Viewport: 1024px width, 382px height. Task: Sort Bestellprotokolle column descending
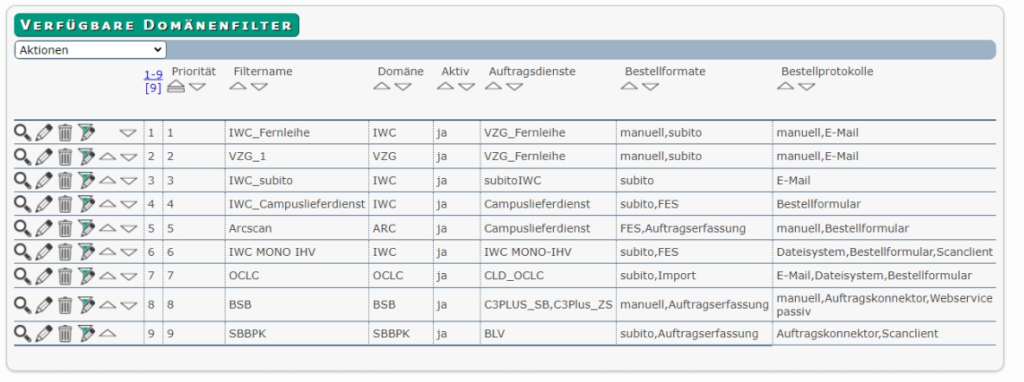807,87
